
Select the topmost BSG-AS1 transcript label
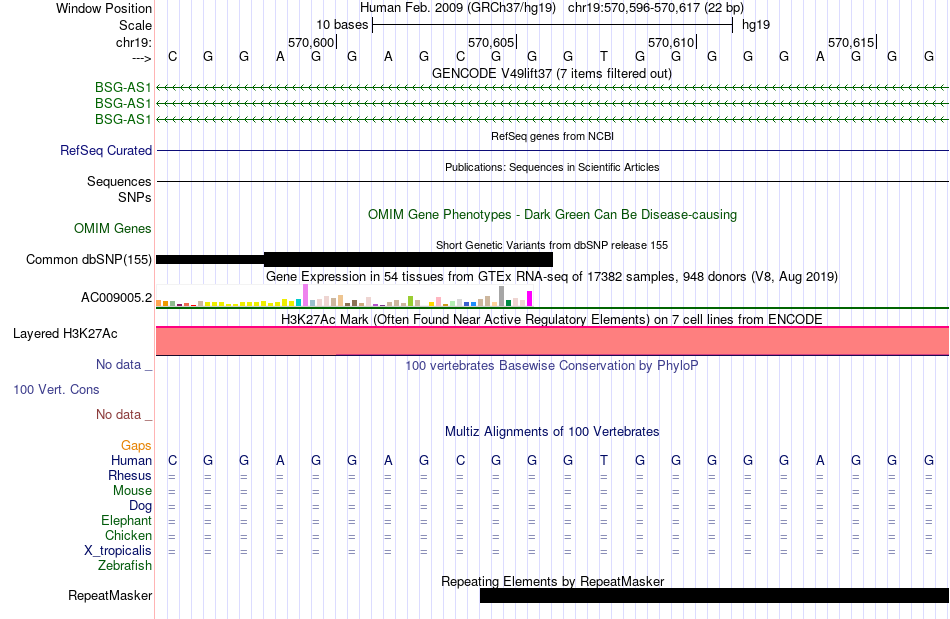[122, 88]
